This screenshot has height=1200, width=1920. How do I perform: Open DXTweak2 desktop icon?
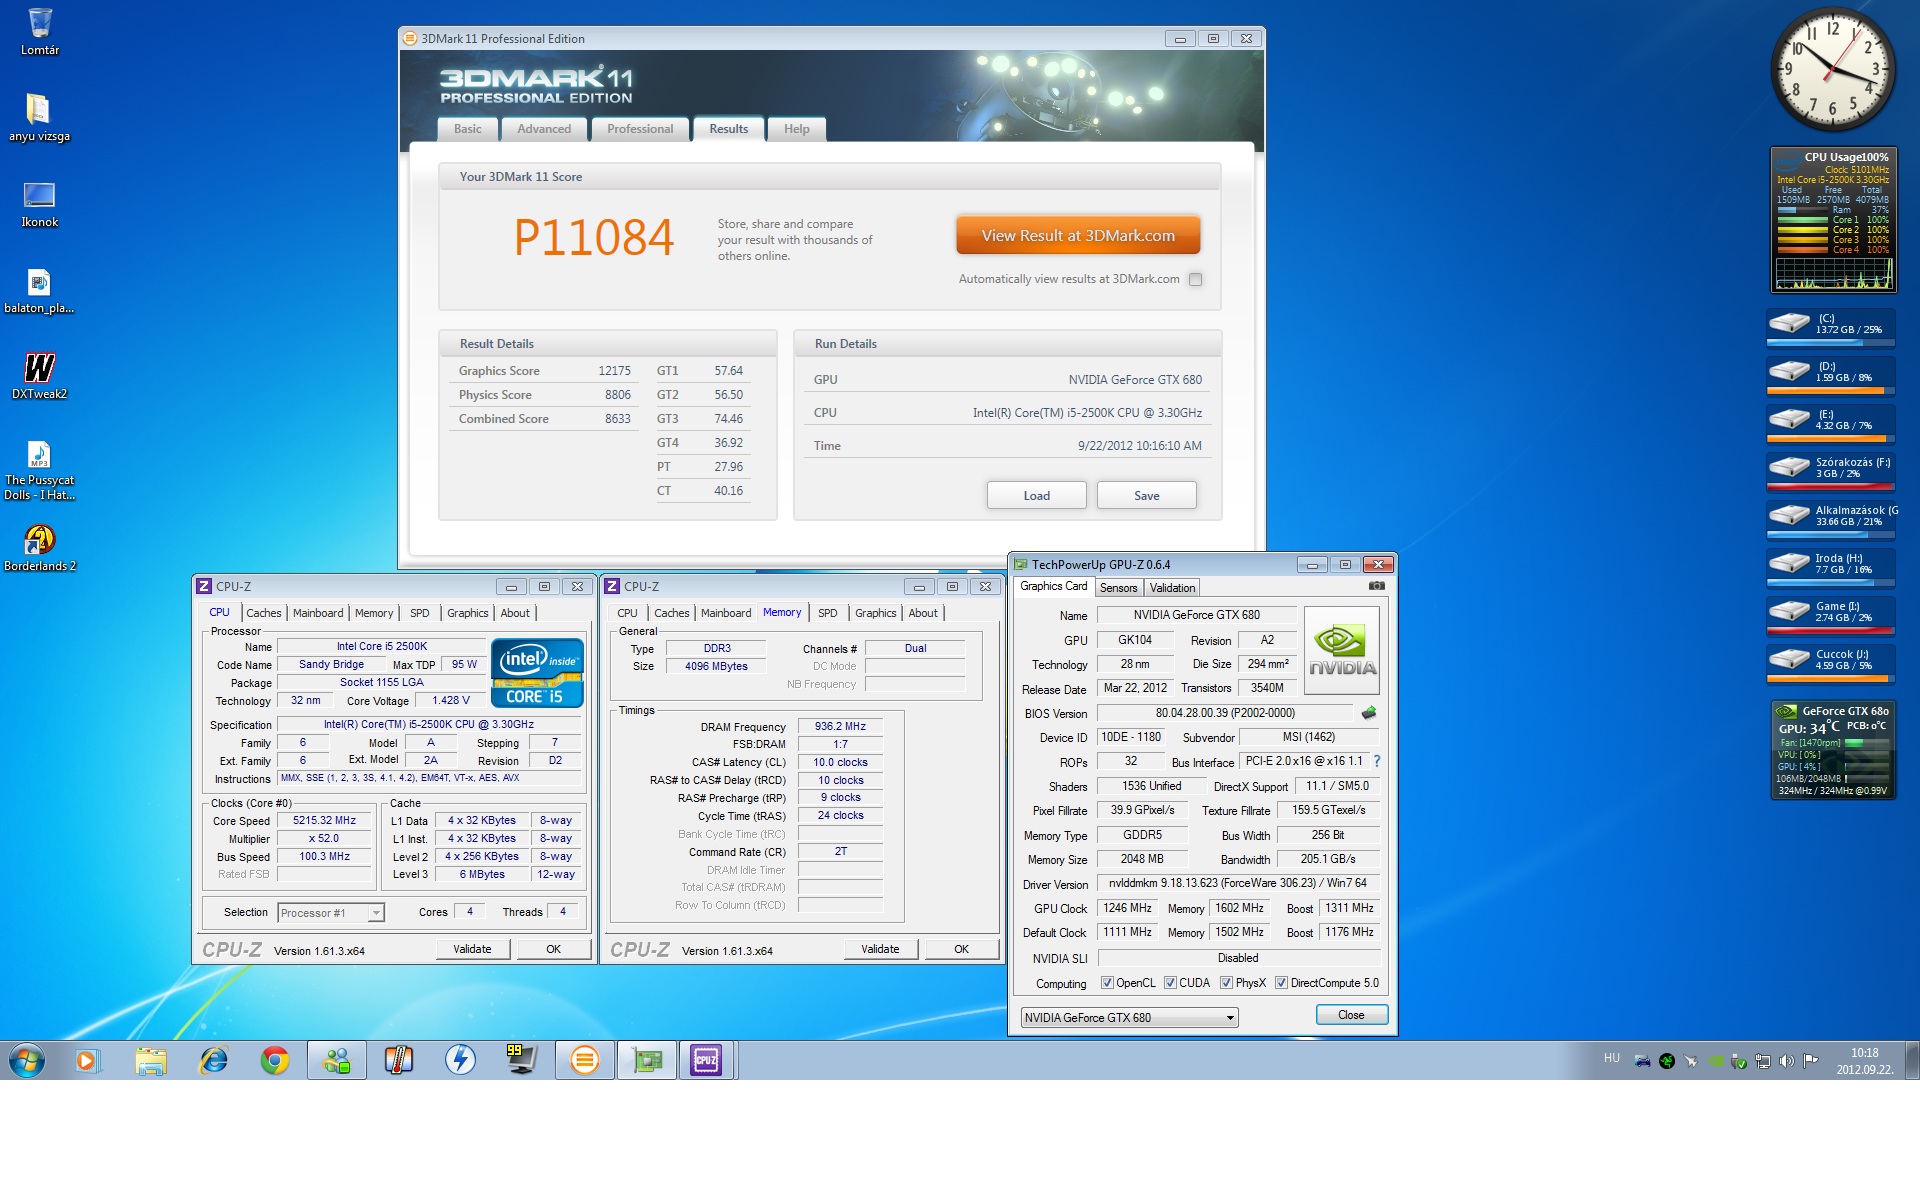click(x=39, y=368)
